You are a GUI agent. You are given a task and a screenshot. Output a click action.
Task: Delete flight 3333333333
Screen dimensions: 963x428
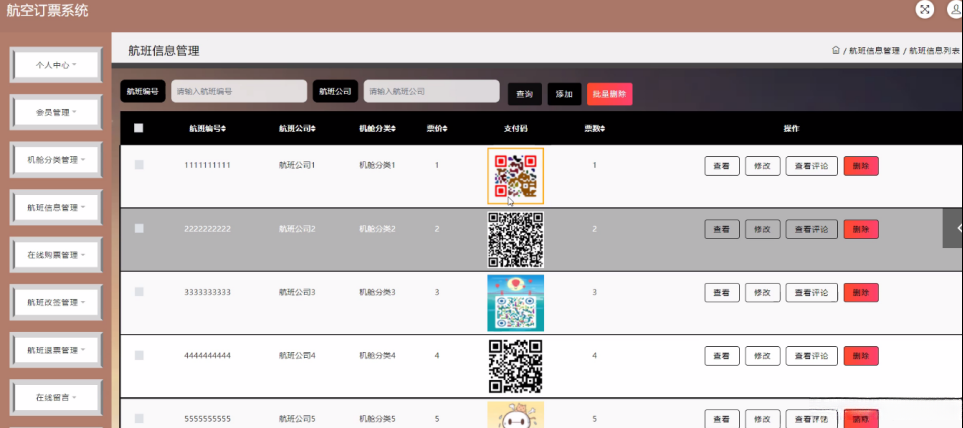(861, 293)
